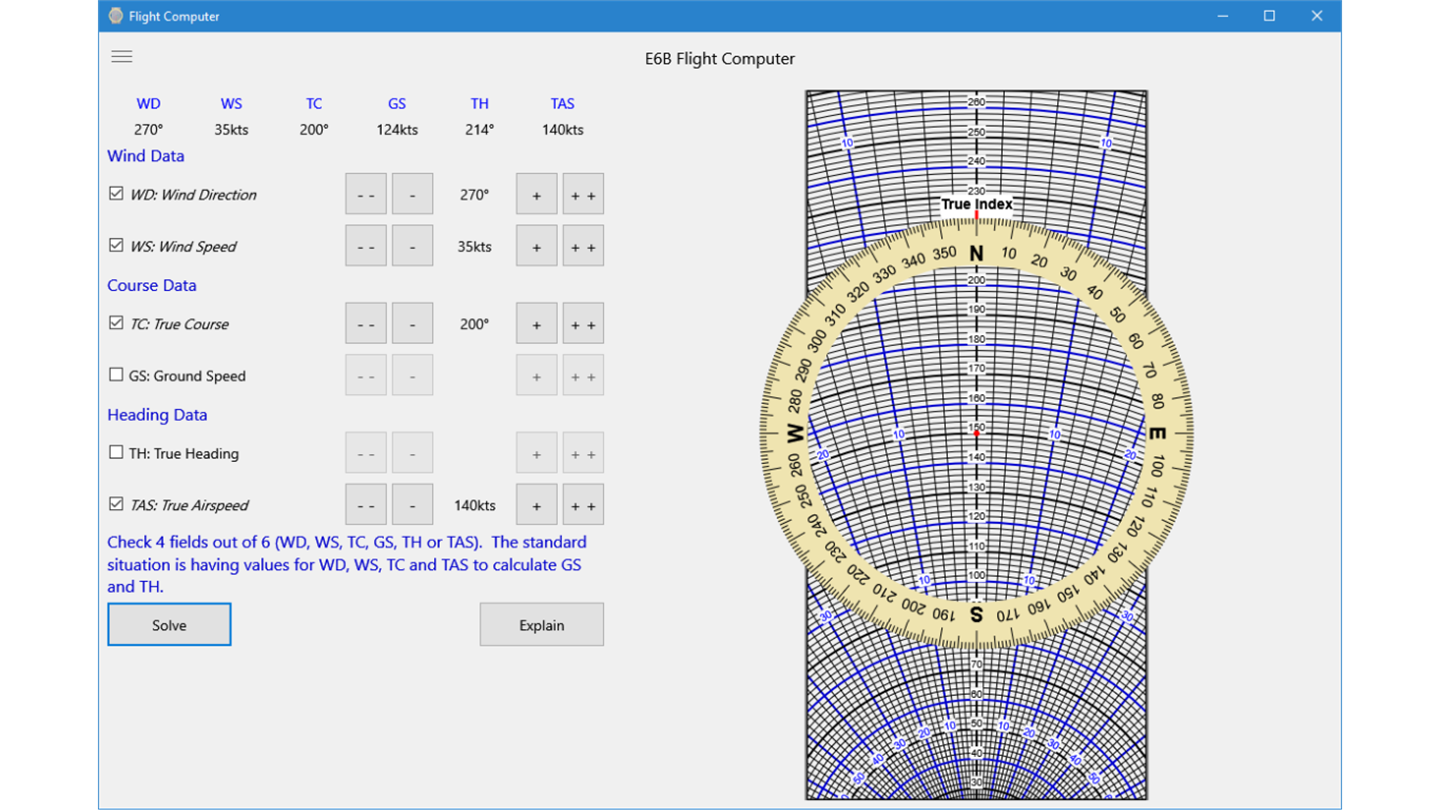Image resolution: width=1440 pixels, height=810 pixels.
Task: Enable the GS: Ground Speed checkbox
Action: coord(116,375)
